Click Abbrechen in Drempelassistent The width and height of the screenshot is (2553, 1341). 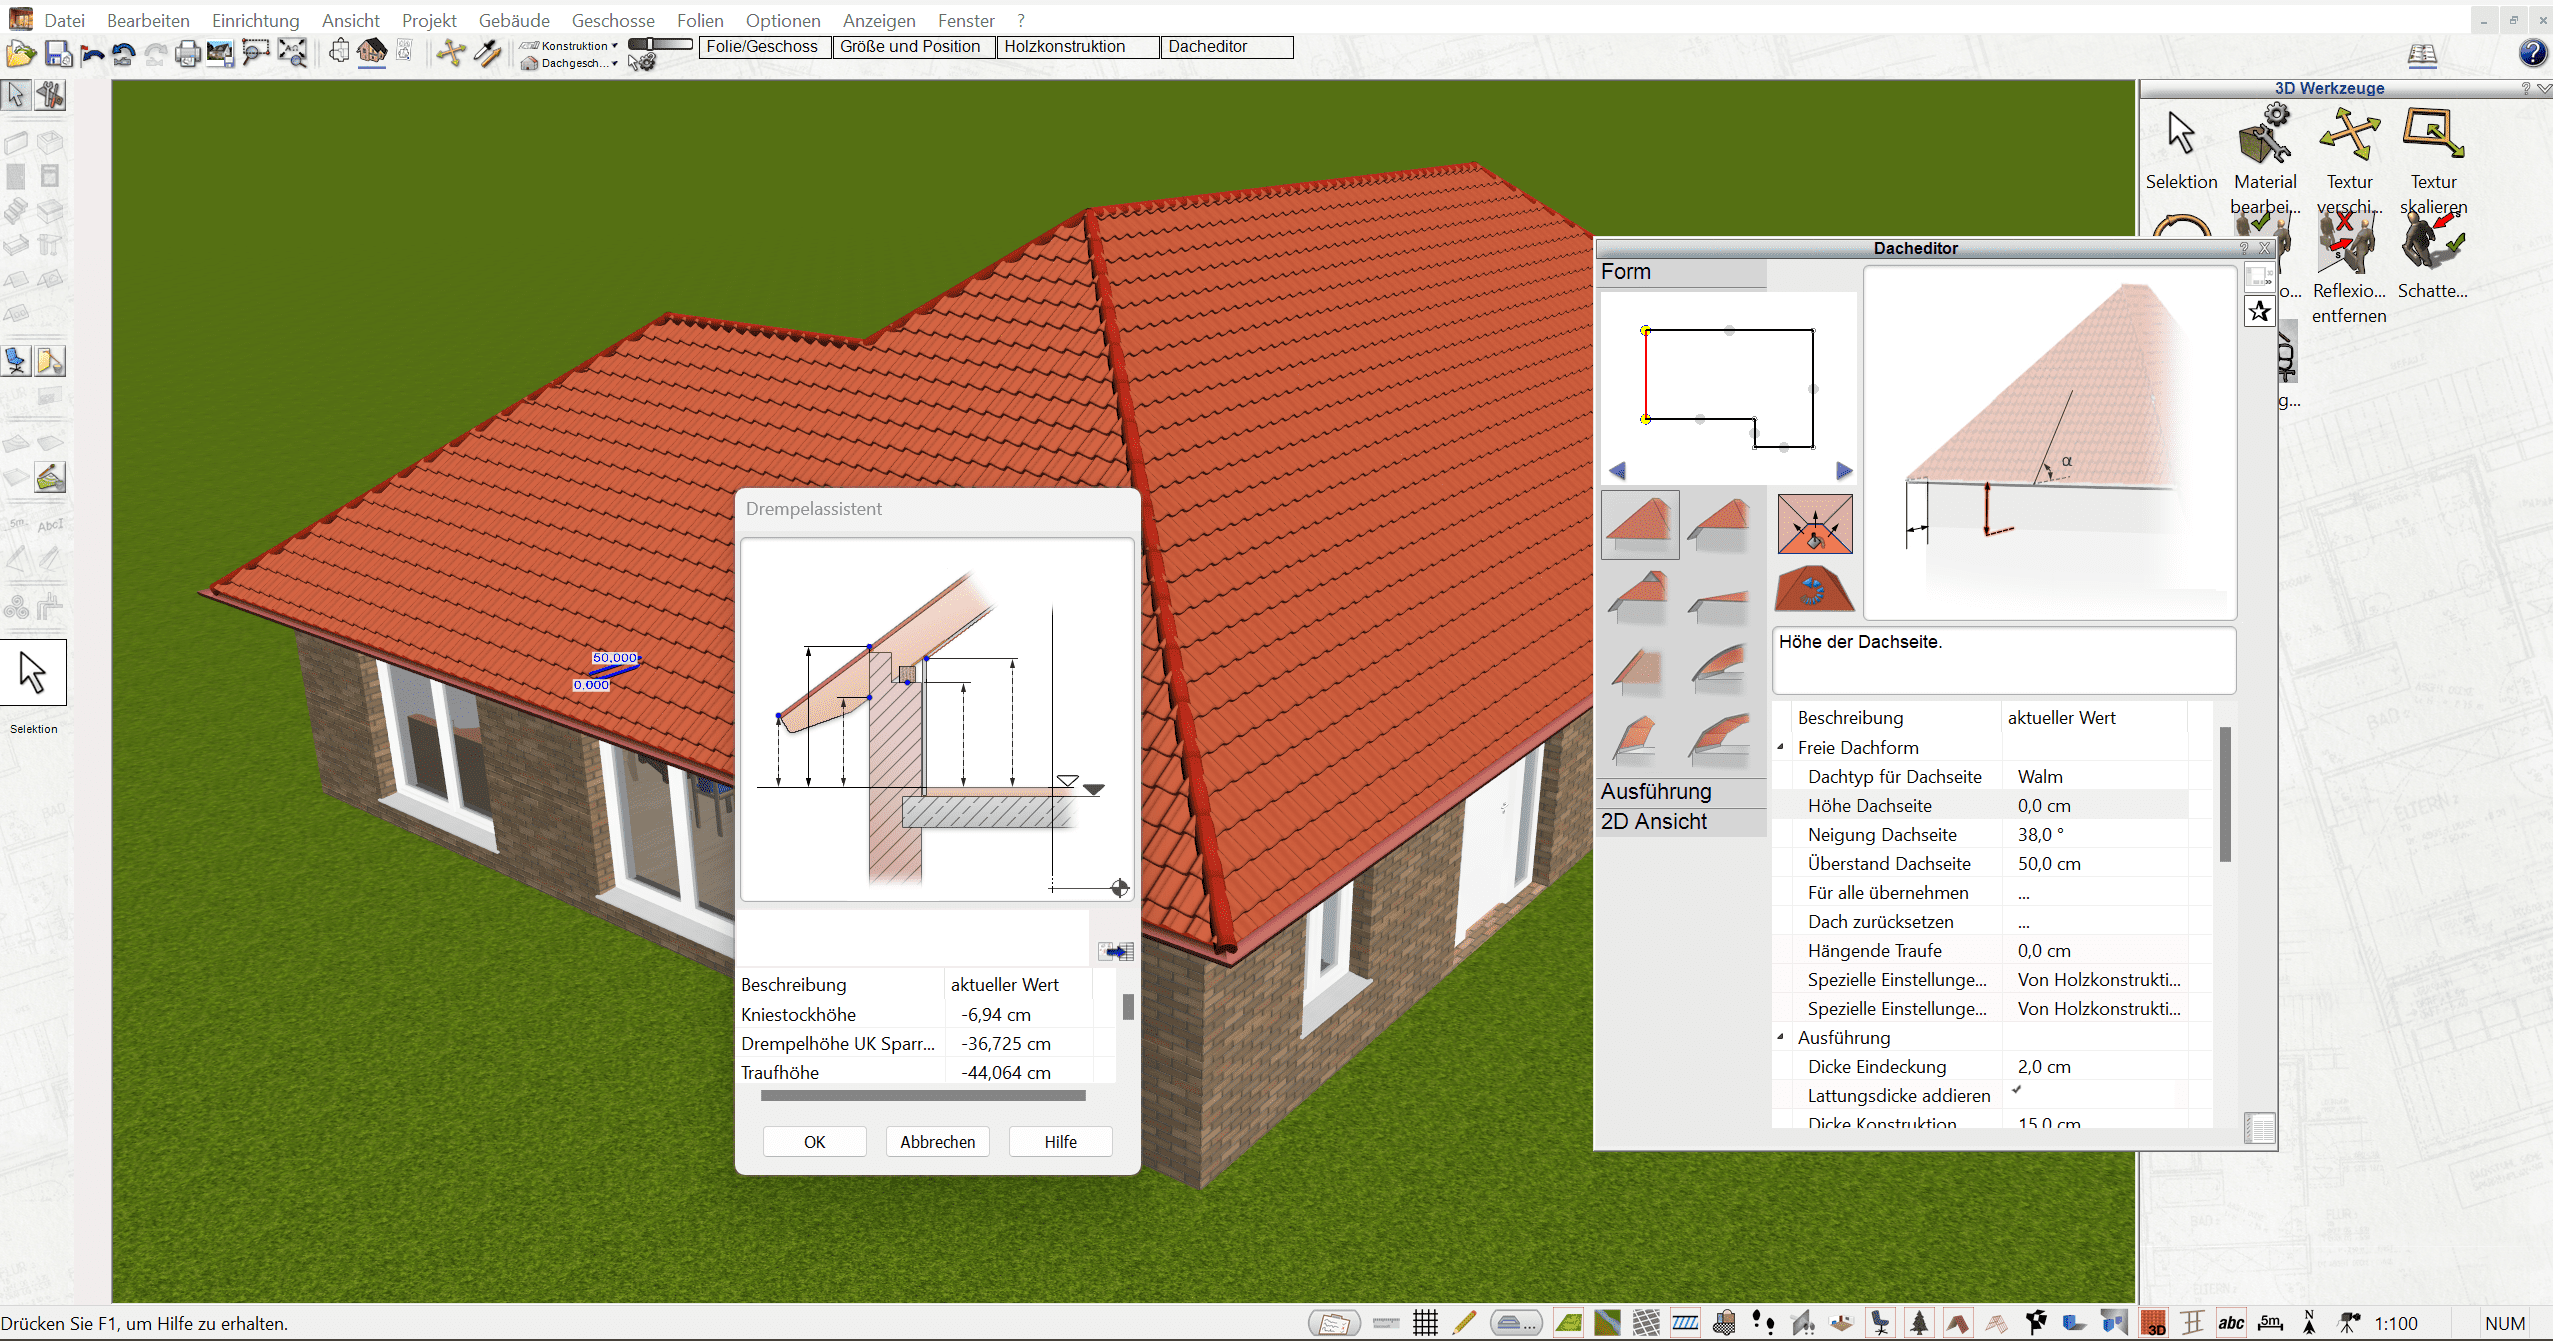click(x=937, y=1142)
